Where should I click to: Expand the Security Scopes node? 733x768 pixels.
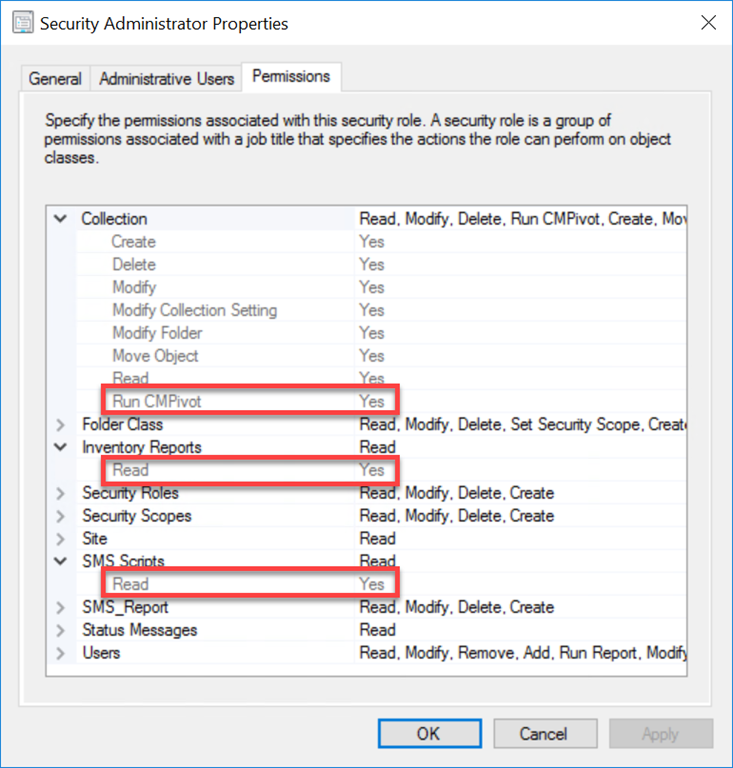pos(61,516)
